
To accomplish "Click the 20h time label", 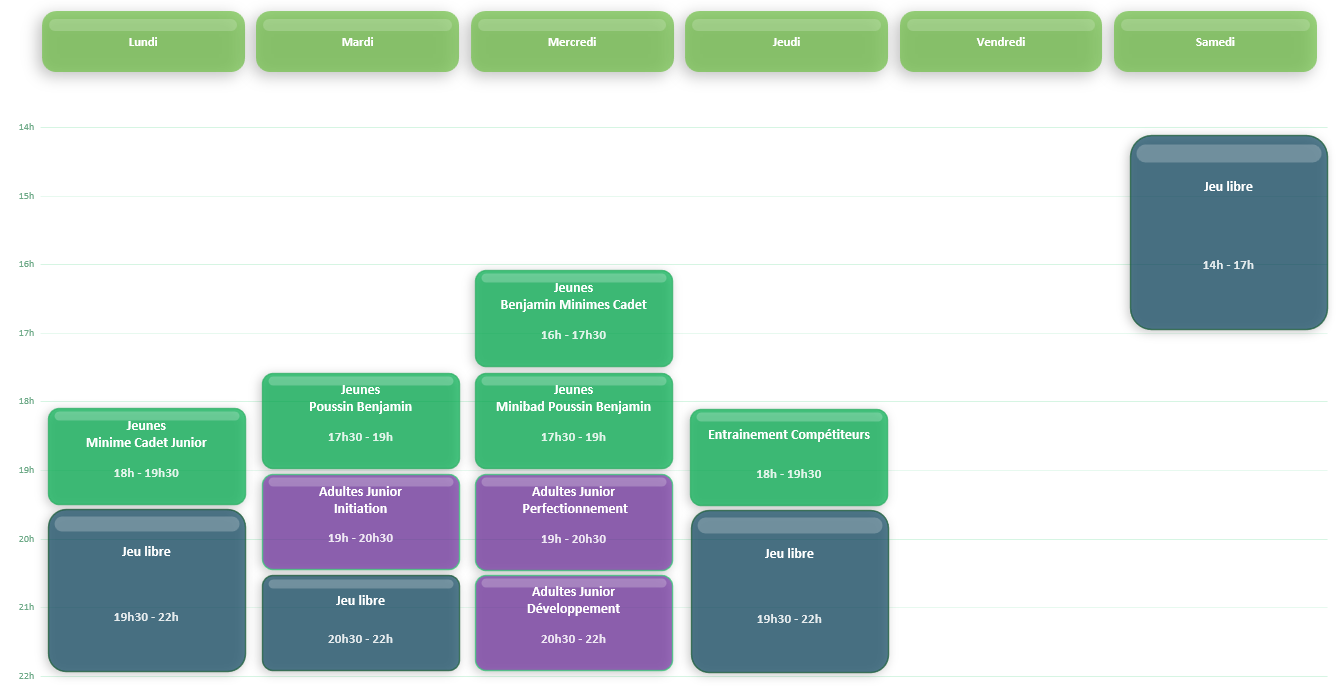I will [x=26, y=539].
